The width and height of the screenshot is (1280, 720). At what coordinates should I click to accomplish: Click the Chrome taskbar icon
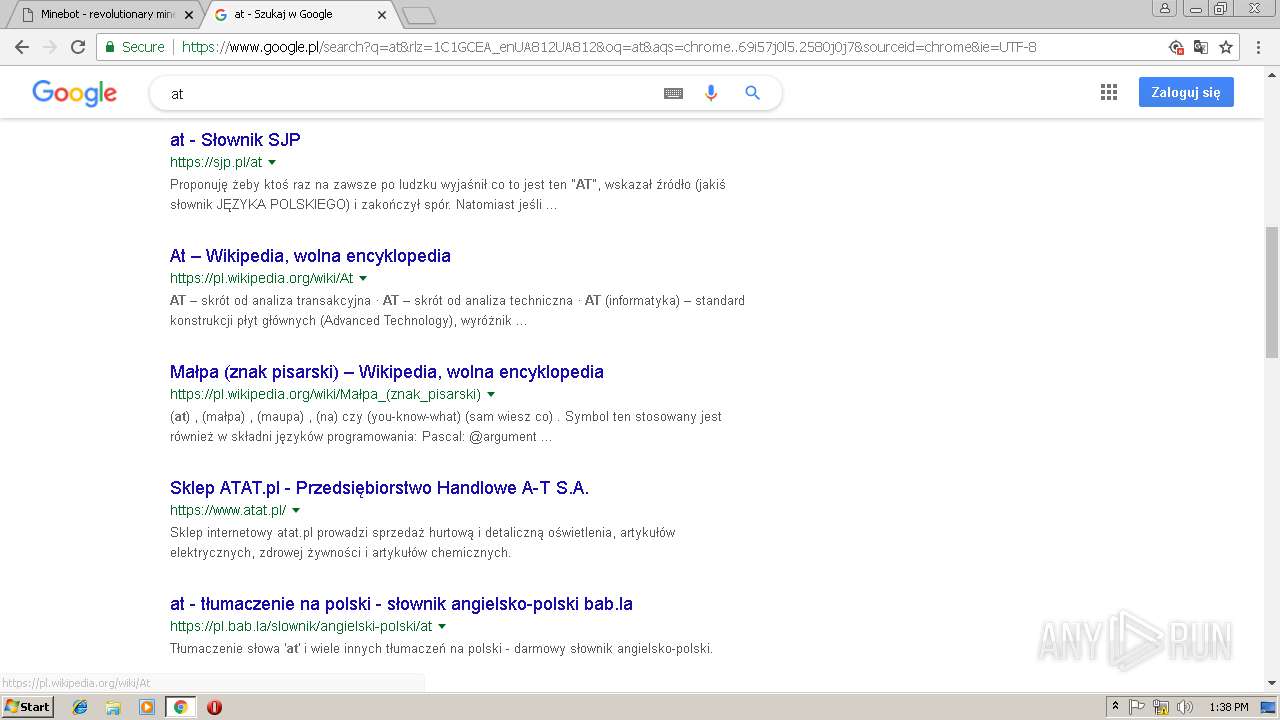pyautogui.click(x=180, y=707)
